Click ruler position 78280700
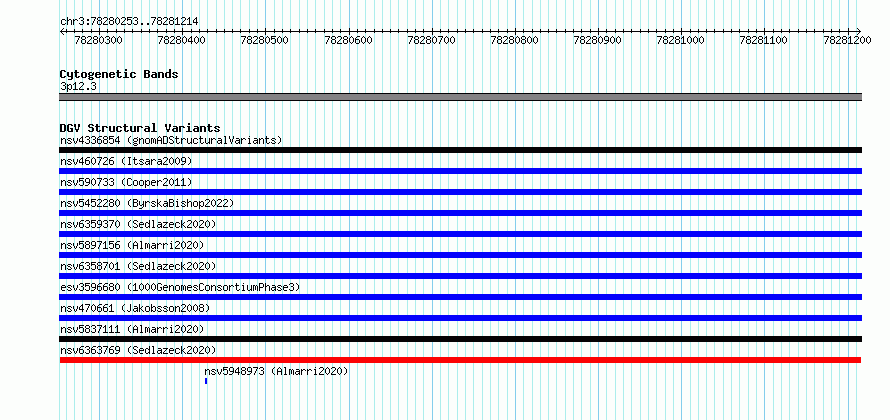The width and height of the screenshot is (890, 420). tap(433, 40)
